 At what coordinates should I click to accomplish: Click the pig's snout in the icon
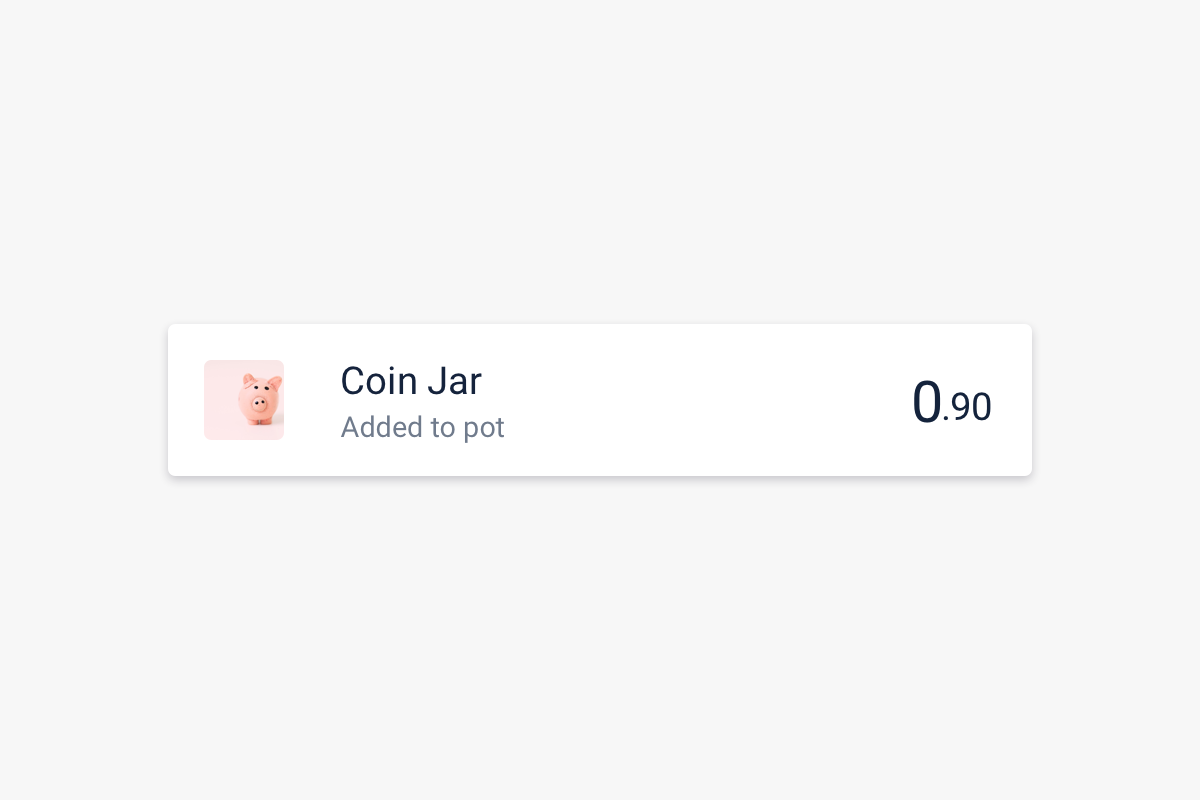[x=259, y=404]
